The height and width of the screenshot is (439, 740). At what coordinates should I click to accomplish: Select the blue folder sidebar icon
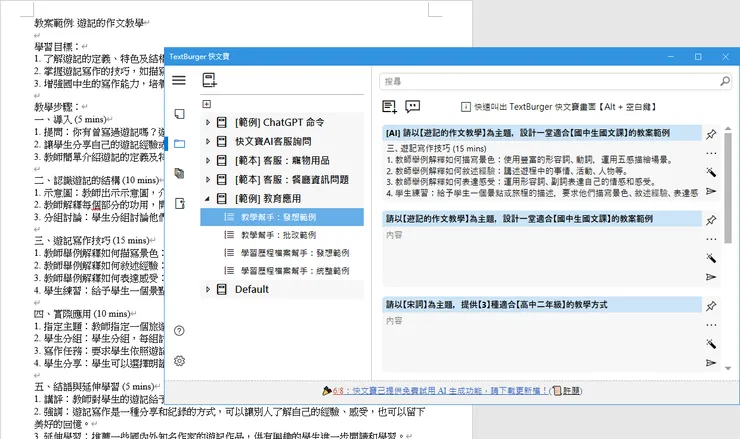point(179,144)
